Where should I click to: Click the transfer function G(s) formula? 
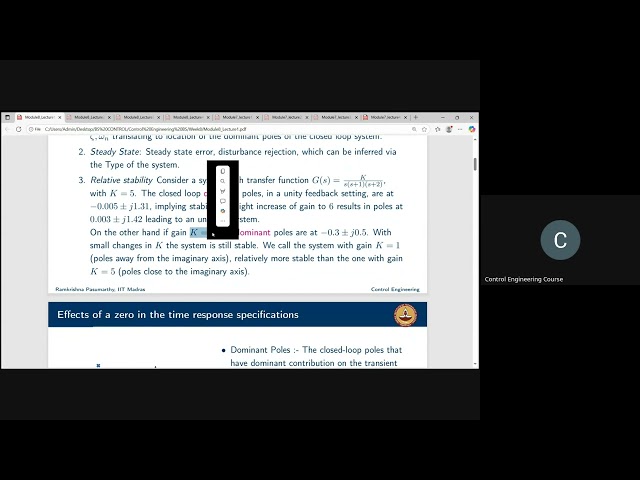click(348, 180)
